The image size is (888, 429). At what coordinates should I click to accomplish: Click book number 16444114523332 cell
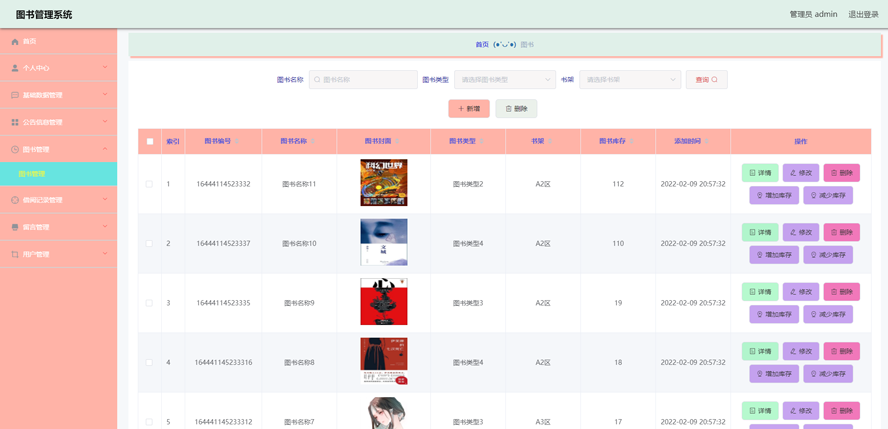[x=223, y=184]
